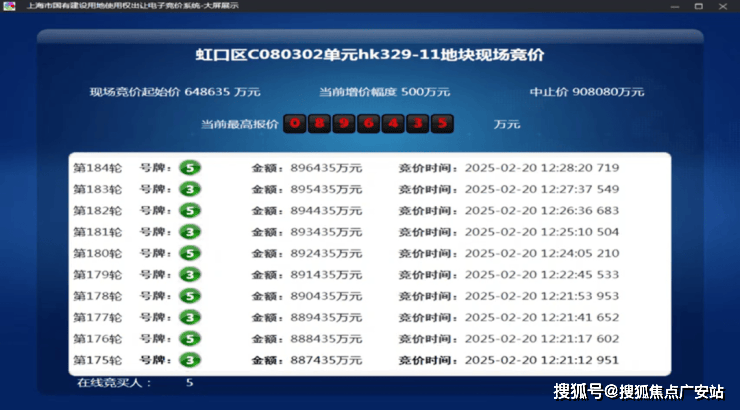Click the 万元 unit after the bid digits

coord(507,124)
